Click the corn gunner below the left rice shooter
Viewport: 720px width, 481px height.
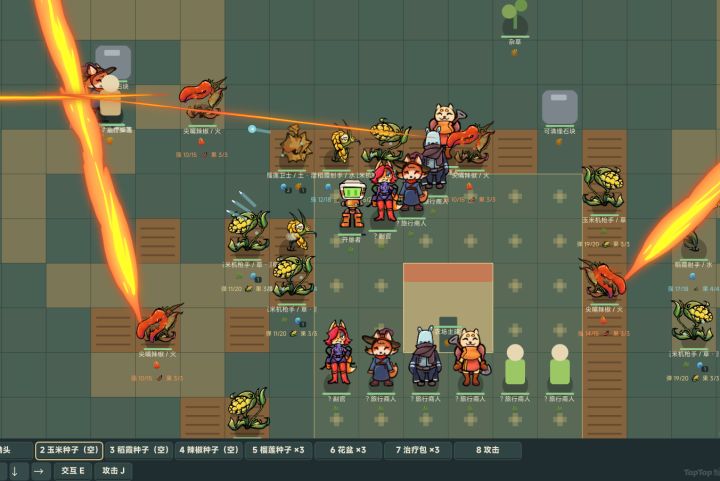tap(292, 277)
